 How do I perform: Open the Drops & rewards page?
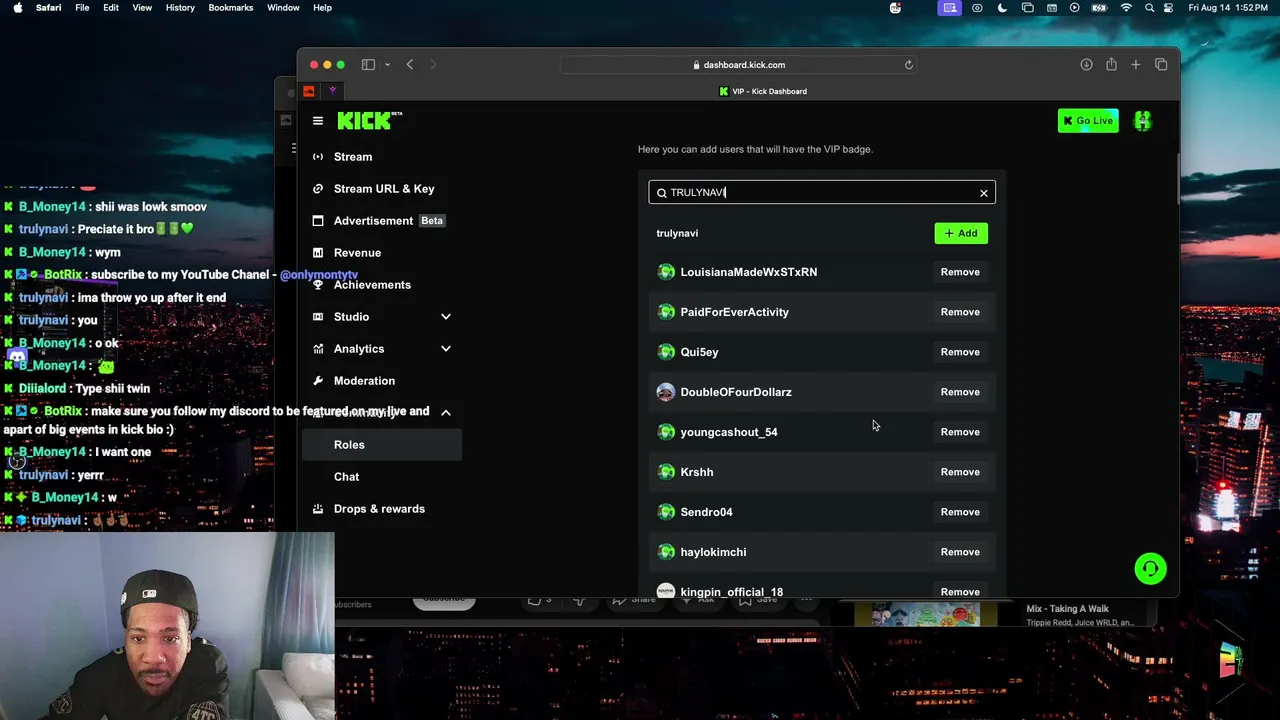pyautogui.click(x=379, y=509)
